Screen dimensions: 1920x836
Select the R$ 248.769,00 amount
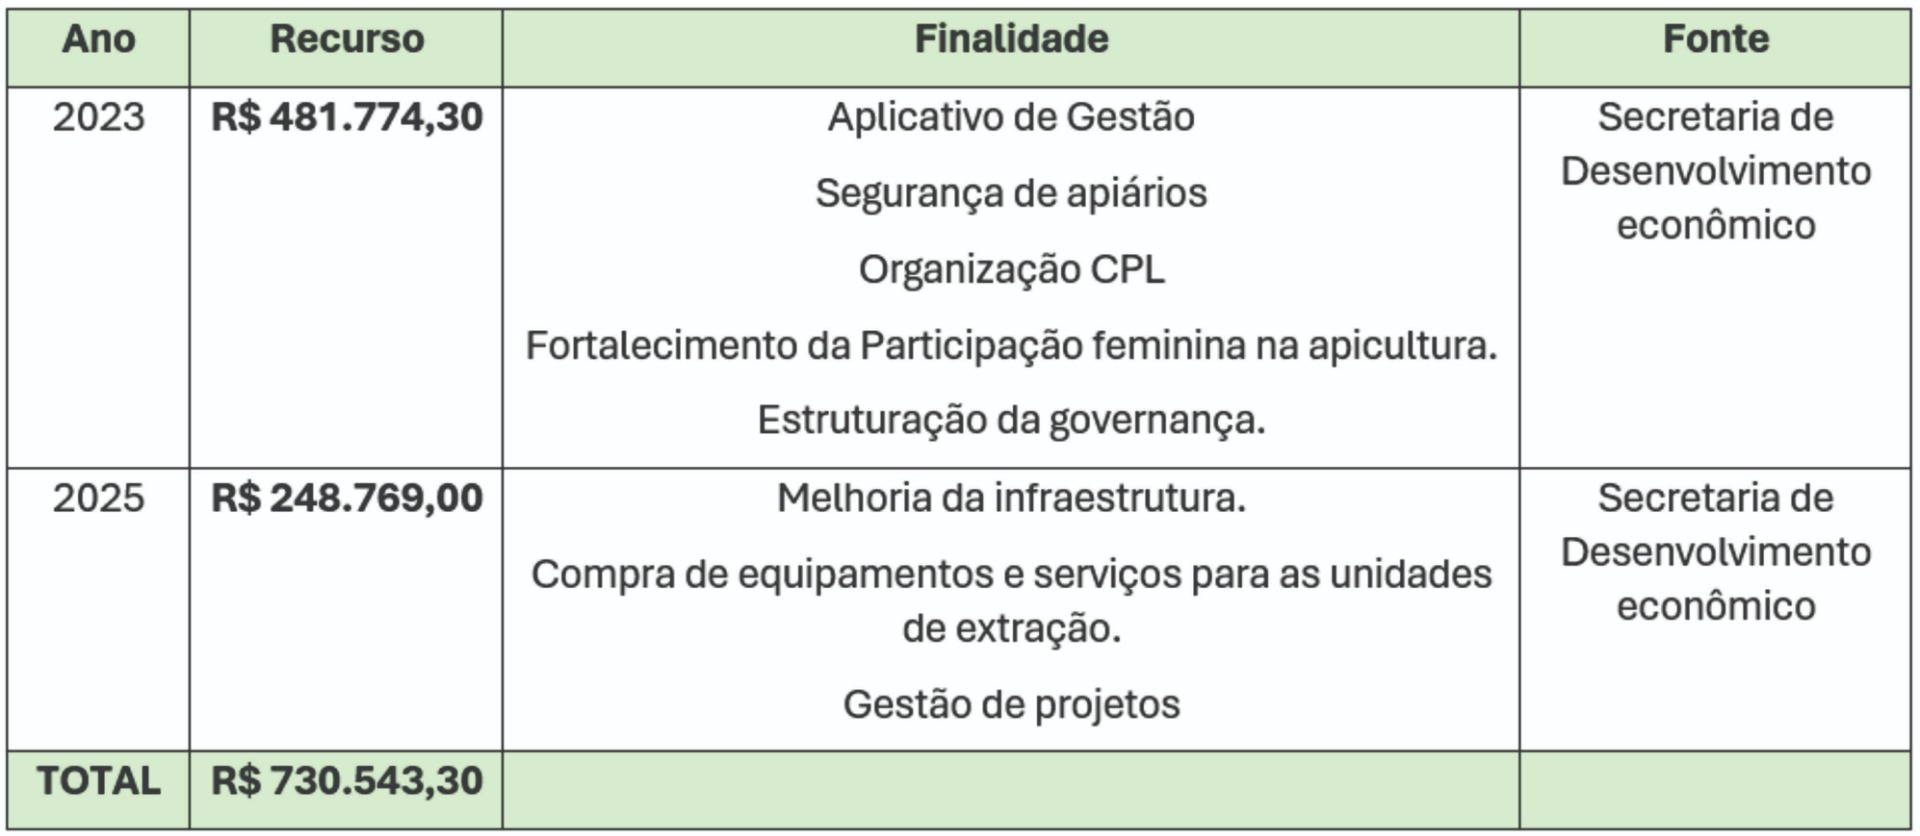click(x=346, y=498)
